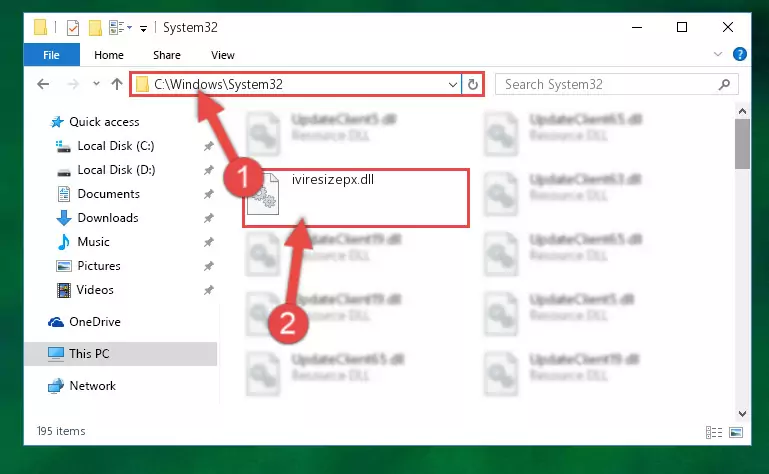This screenshot has width=769, height=474.
Task: Click the OneDrive cloud icon
Action: [56, 322]
